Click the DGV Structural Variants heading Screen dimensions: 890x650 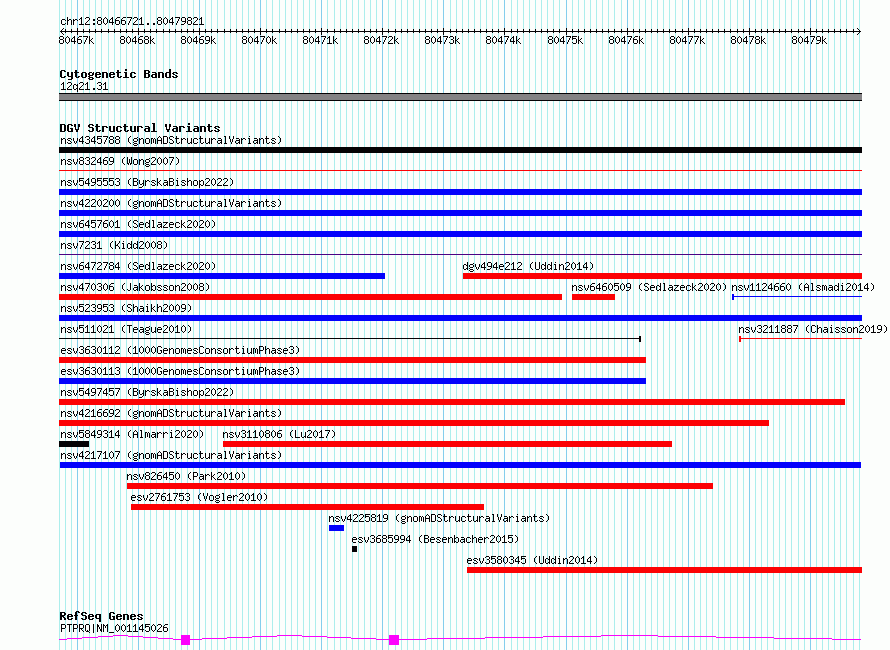(x=140, y=128)
